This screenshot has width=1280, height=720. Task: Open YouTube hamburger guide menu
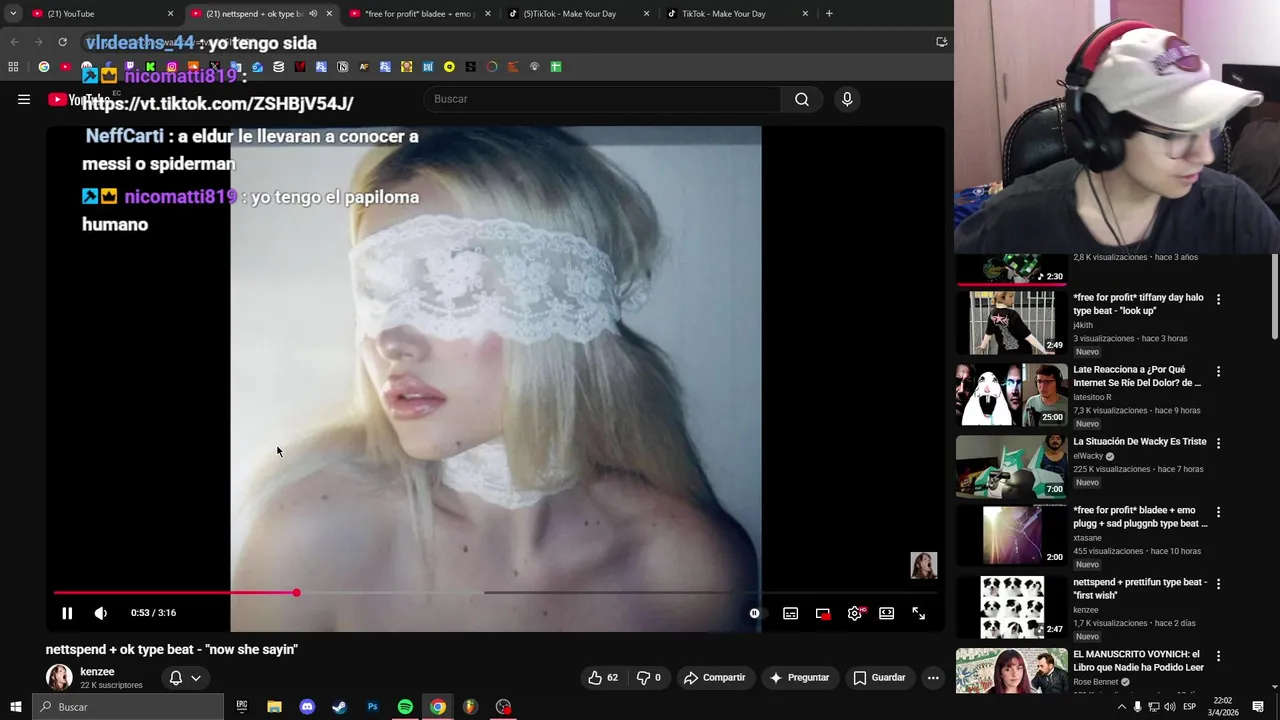pyautogui.click(x=24, y=99)
